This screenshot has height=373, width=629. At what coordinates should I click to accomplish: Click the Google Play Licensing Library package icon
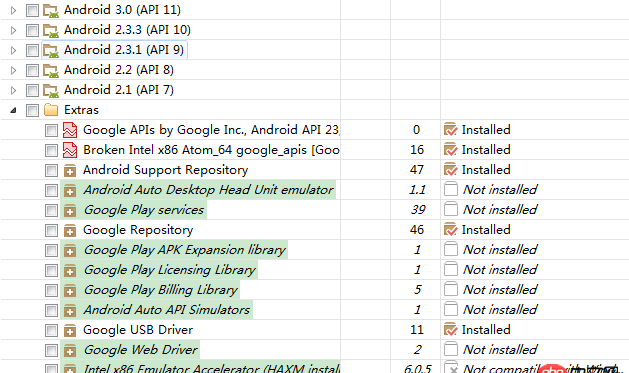pos(70,271)
